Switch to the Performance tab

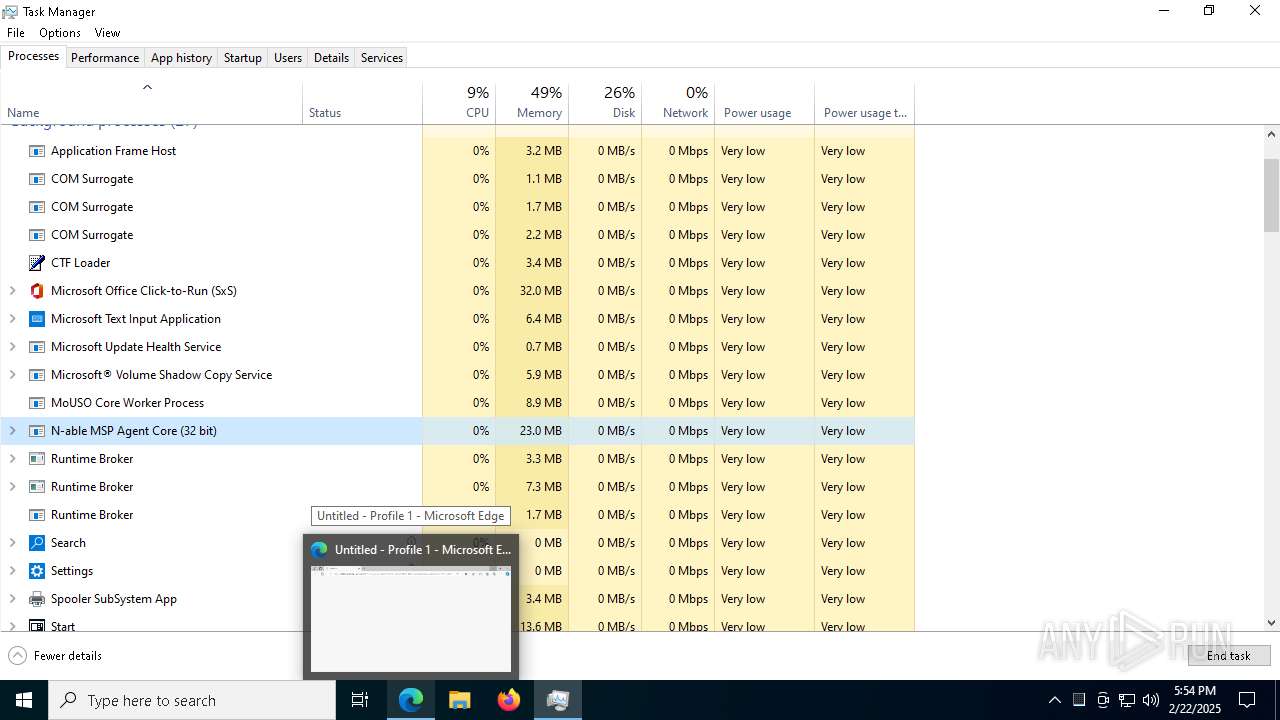coord(105,58)
